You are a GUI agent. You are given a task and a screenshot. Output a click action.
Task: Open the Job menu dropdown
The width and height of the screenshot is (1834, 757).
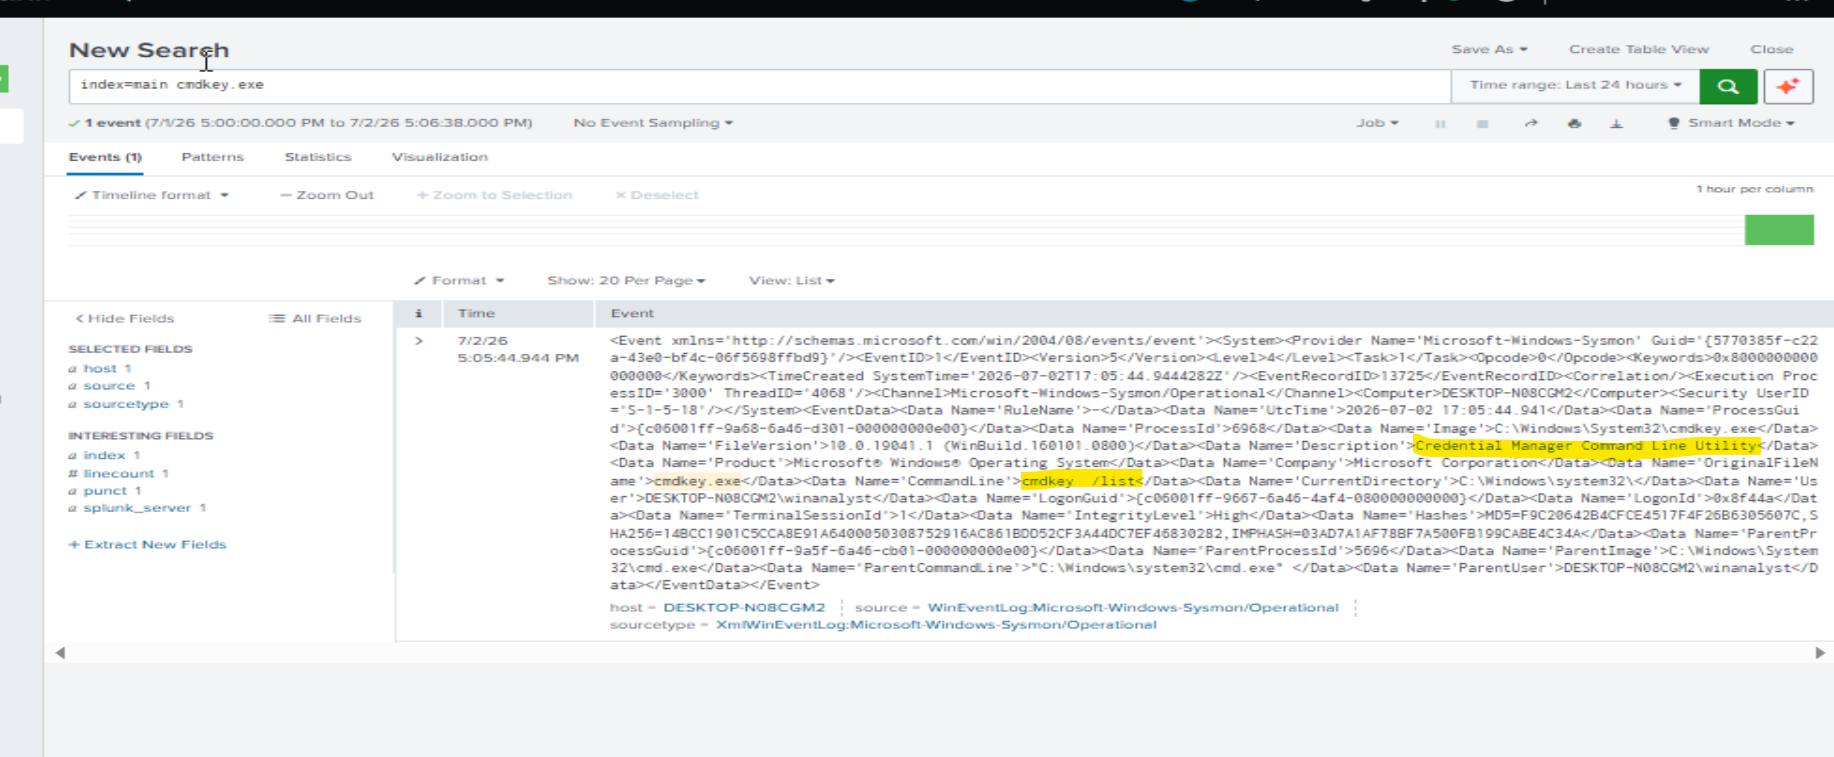click(x=1377, y=123)
